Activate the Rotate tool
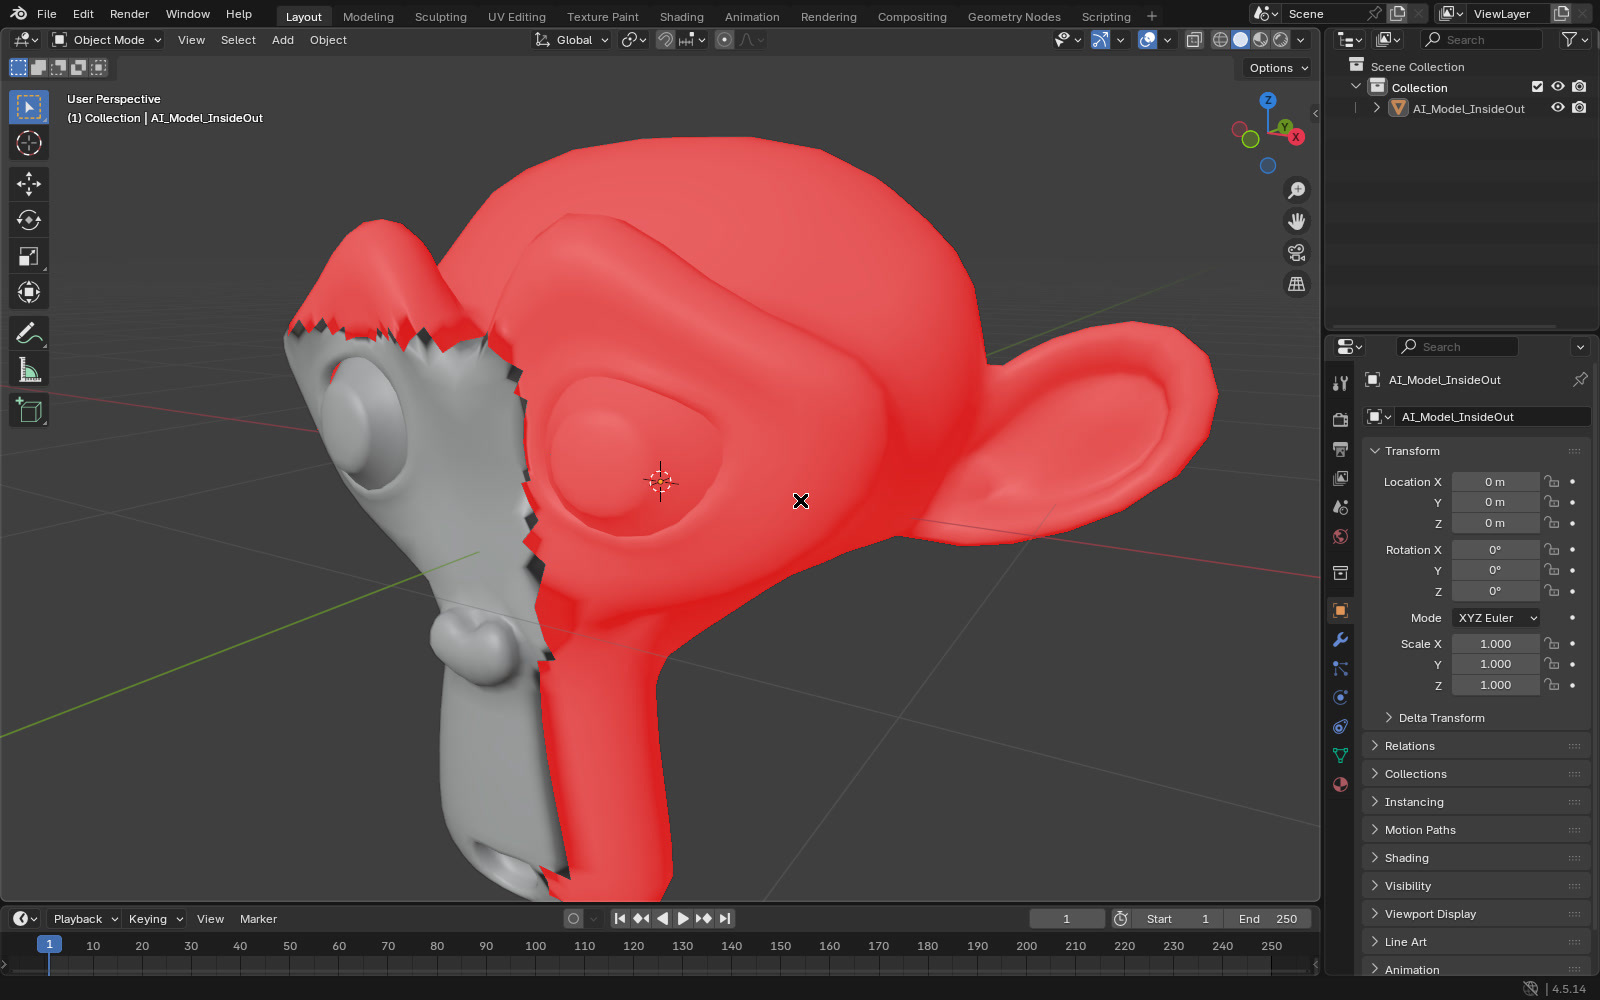 point(29,220)
